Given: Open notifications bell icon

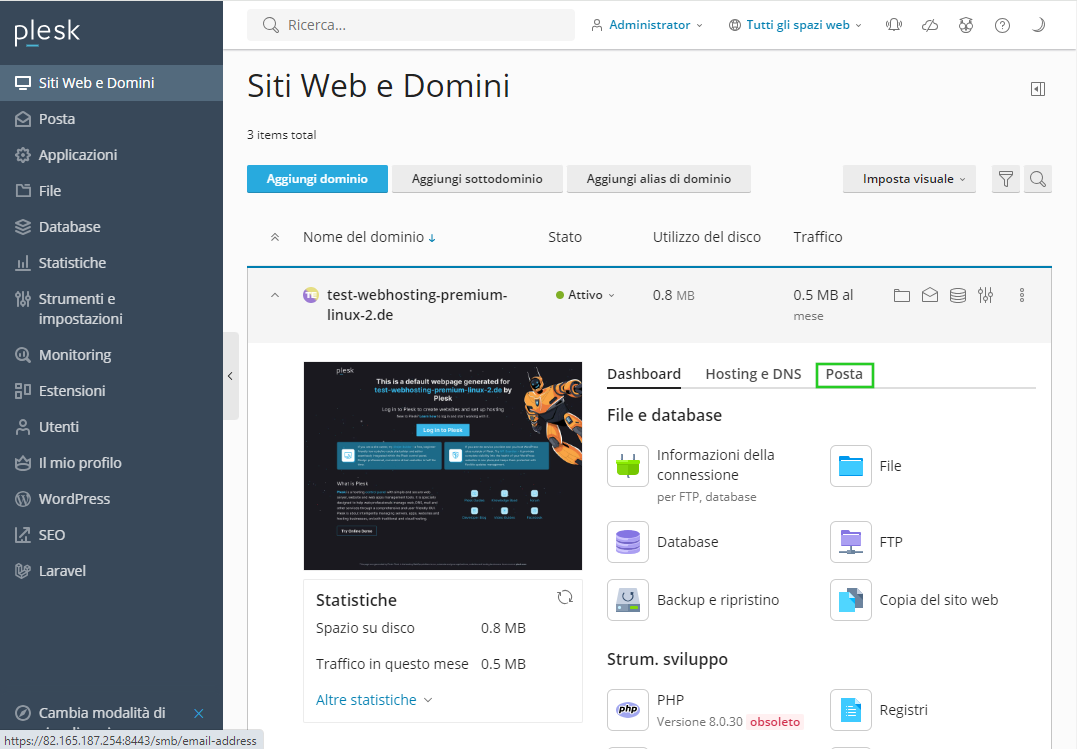Looking at the screenshot, I should (x=894, y=25).
